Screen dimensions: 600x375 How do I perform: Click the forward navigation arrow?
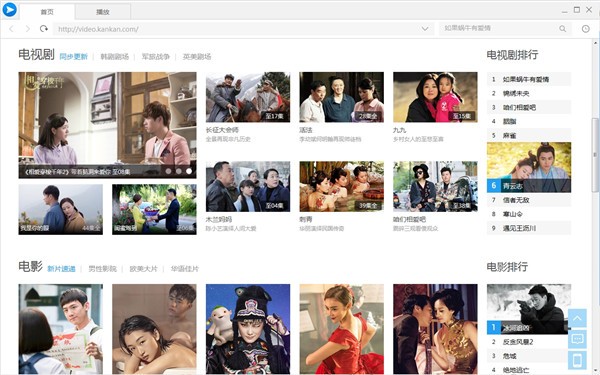click(28, 29)
